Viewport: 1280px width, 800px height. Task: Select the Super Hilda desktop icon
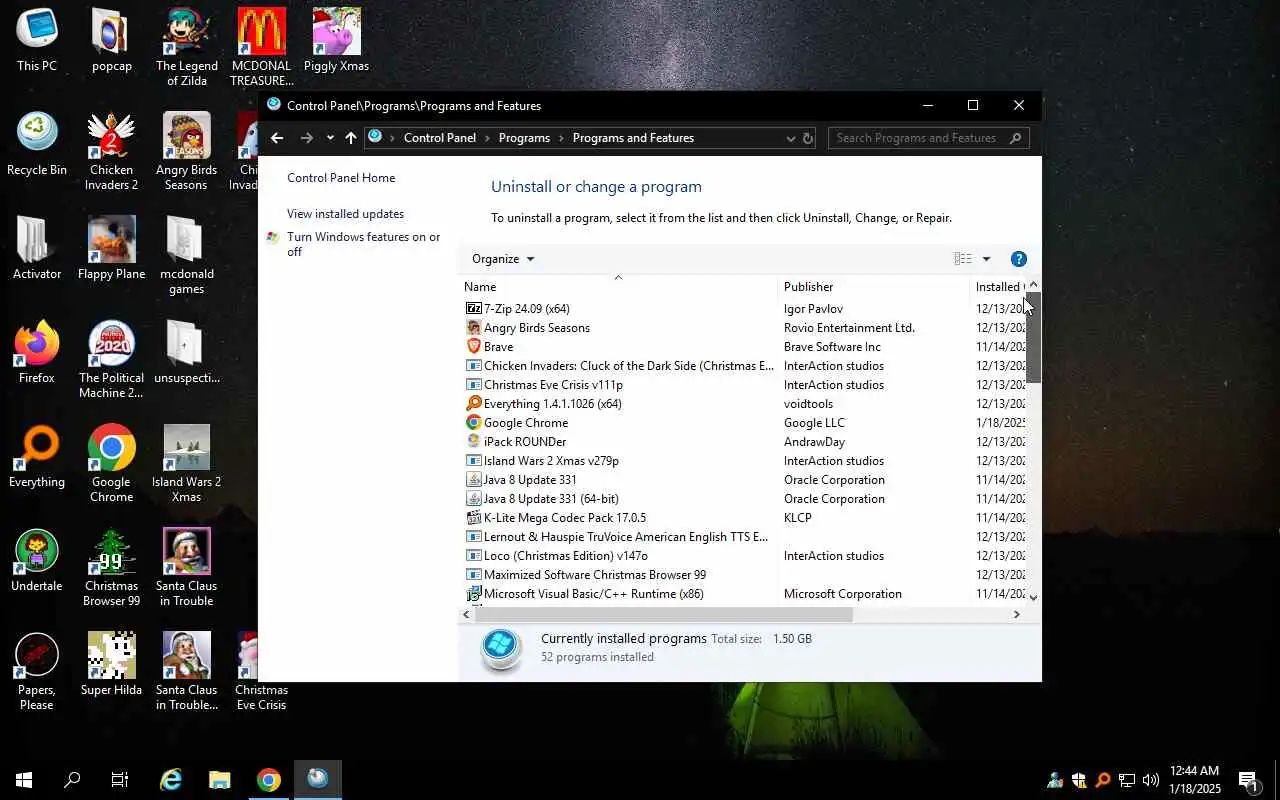click(x=111, y=665)
